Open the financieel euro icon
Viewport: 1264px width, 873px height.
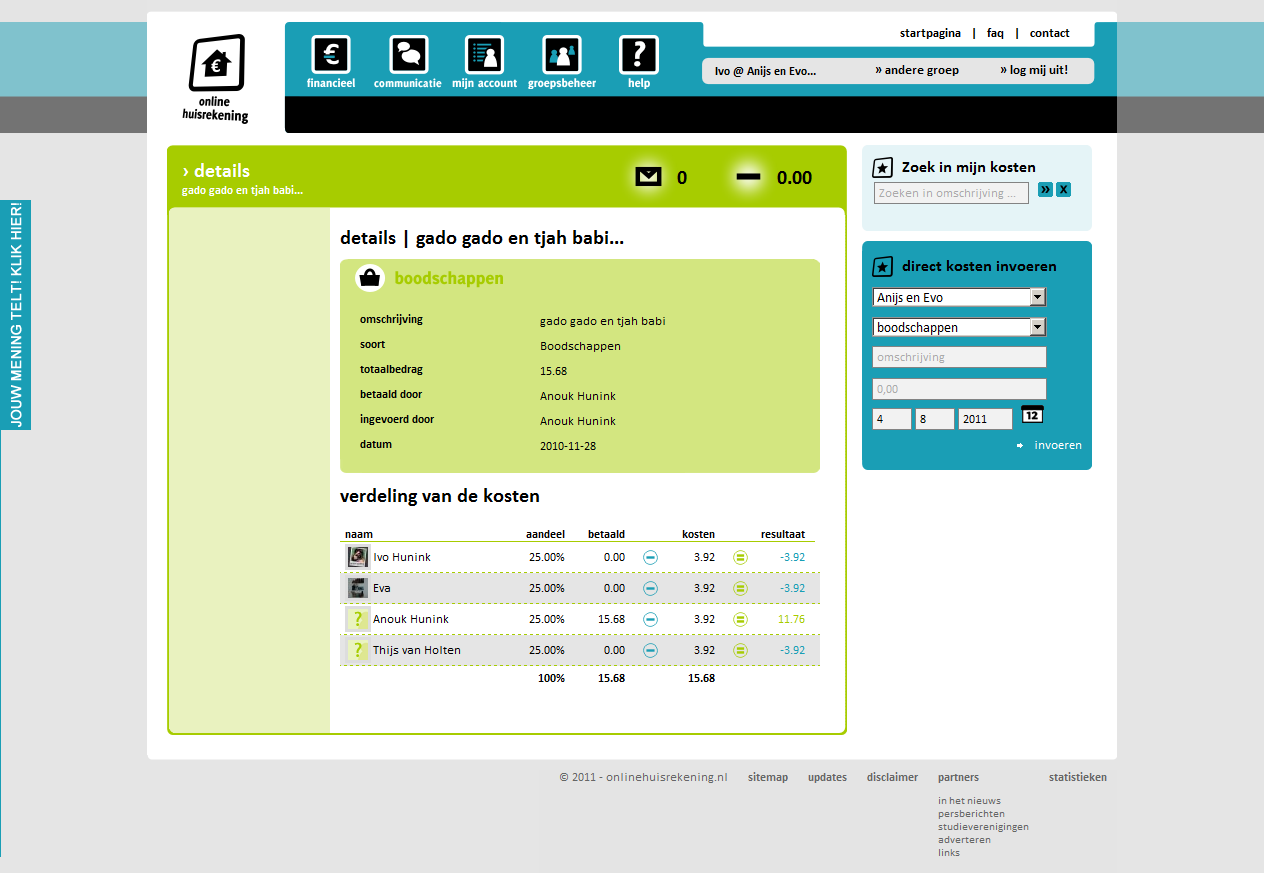click(331, 55)
